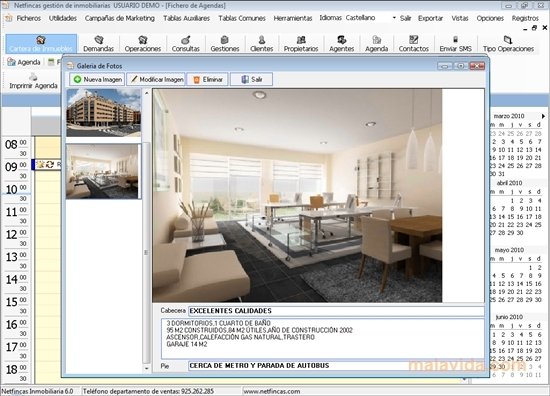Open the Demandas toolbar icon
This screenshot has height=396, width=550.
click(x=99, y=43)
